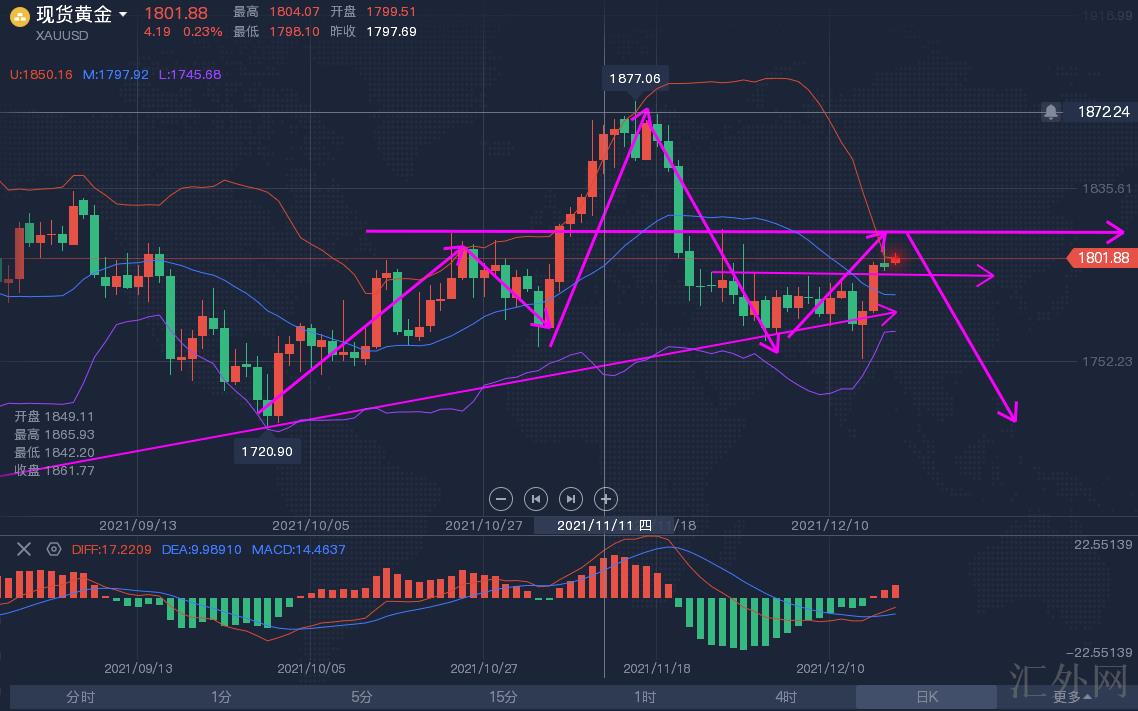Image resolution: width=1138 pixels, height=711 pixels.
Task: Zoom in the chart with plus button
Action: click(605, 498)
